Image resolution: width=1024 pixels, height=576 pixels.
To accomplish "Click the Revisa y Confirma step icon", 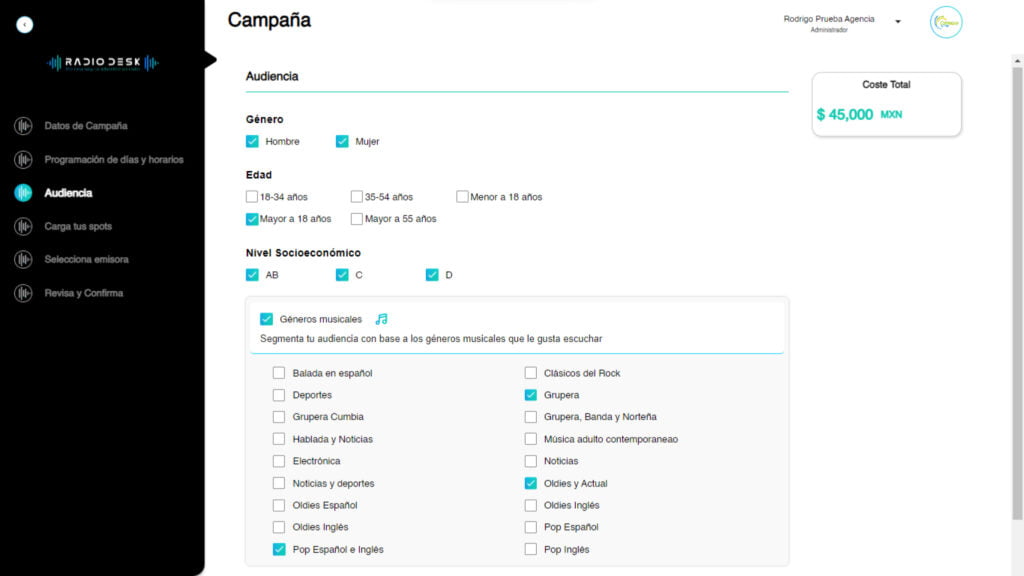I will pos(24,293).
